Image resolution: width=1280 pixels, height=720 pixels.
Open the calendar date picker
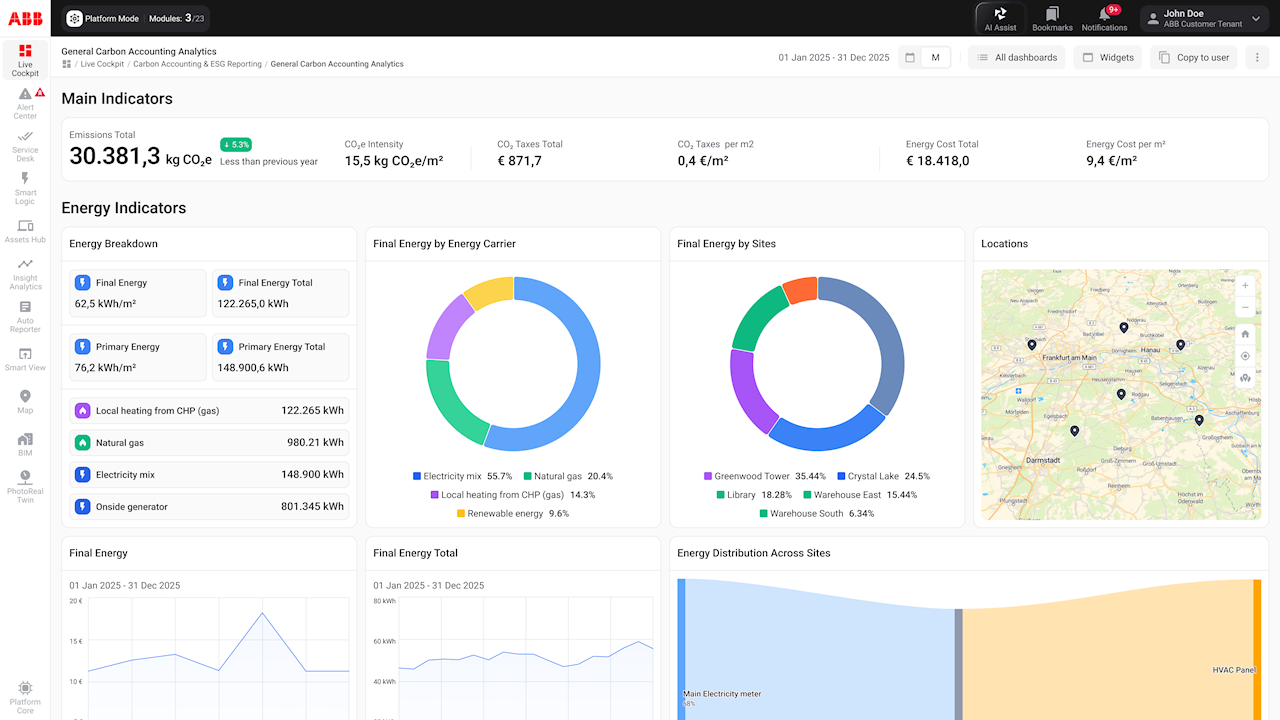[910, 58]
